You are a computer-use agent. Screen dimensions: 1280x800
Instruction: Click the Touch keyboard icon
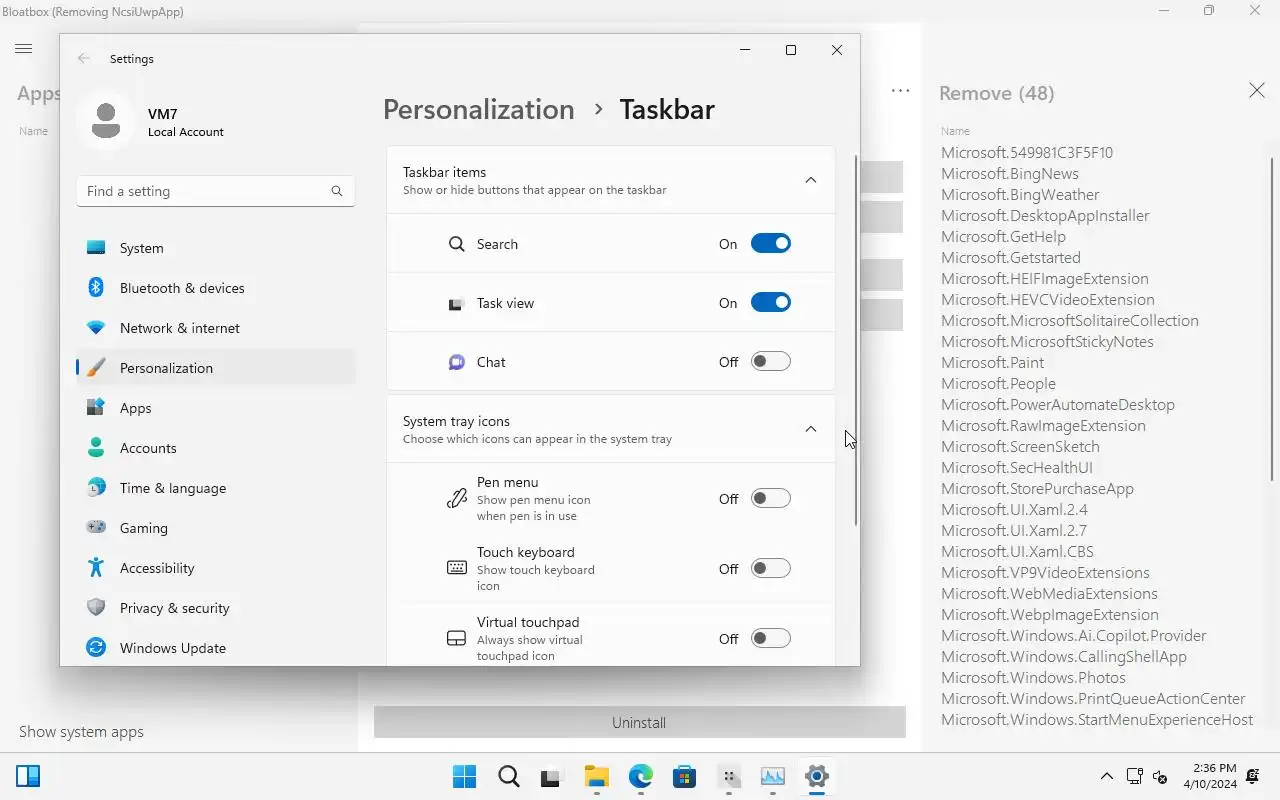(x=457, y=568)
